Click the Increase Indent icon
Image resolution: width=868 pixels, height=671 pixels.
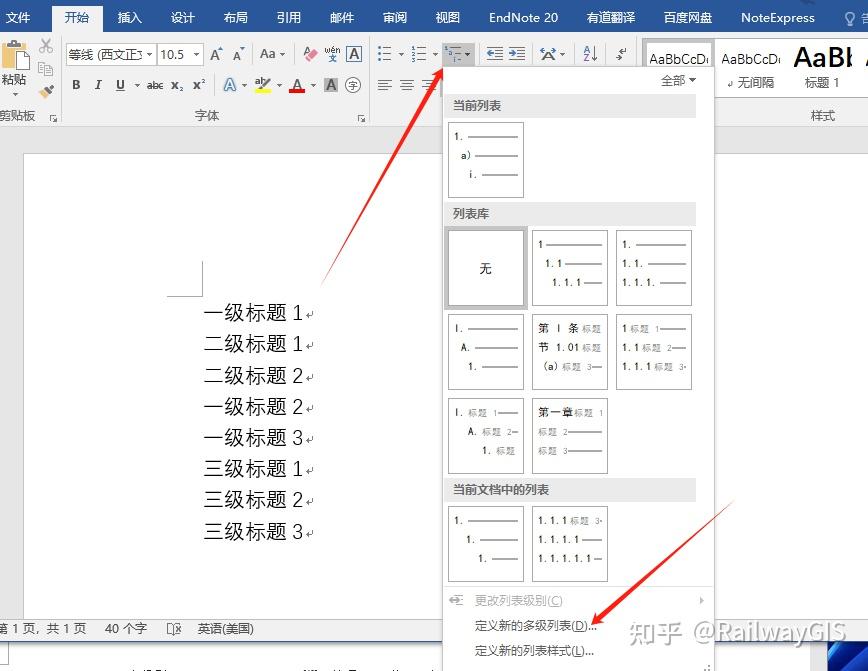(x=518, y=53)
